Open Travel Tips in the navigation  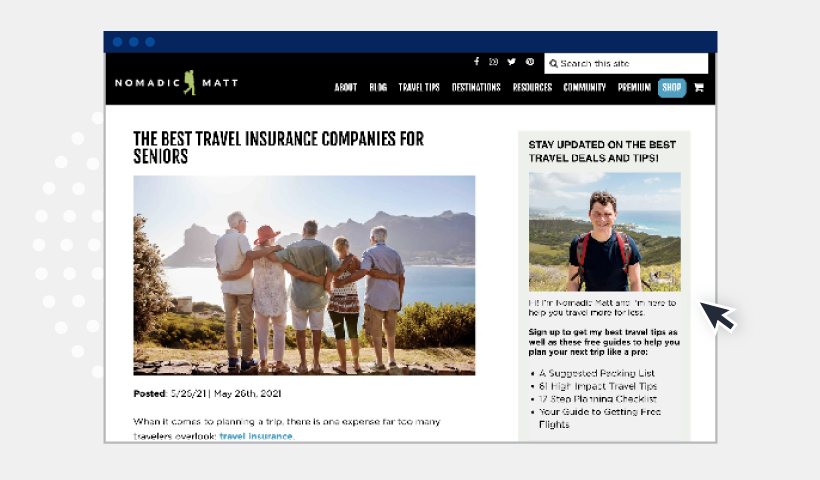(419, 87)
